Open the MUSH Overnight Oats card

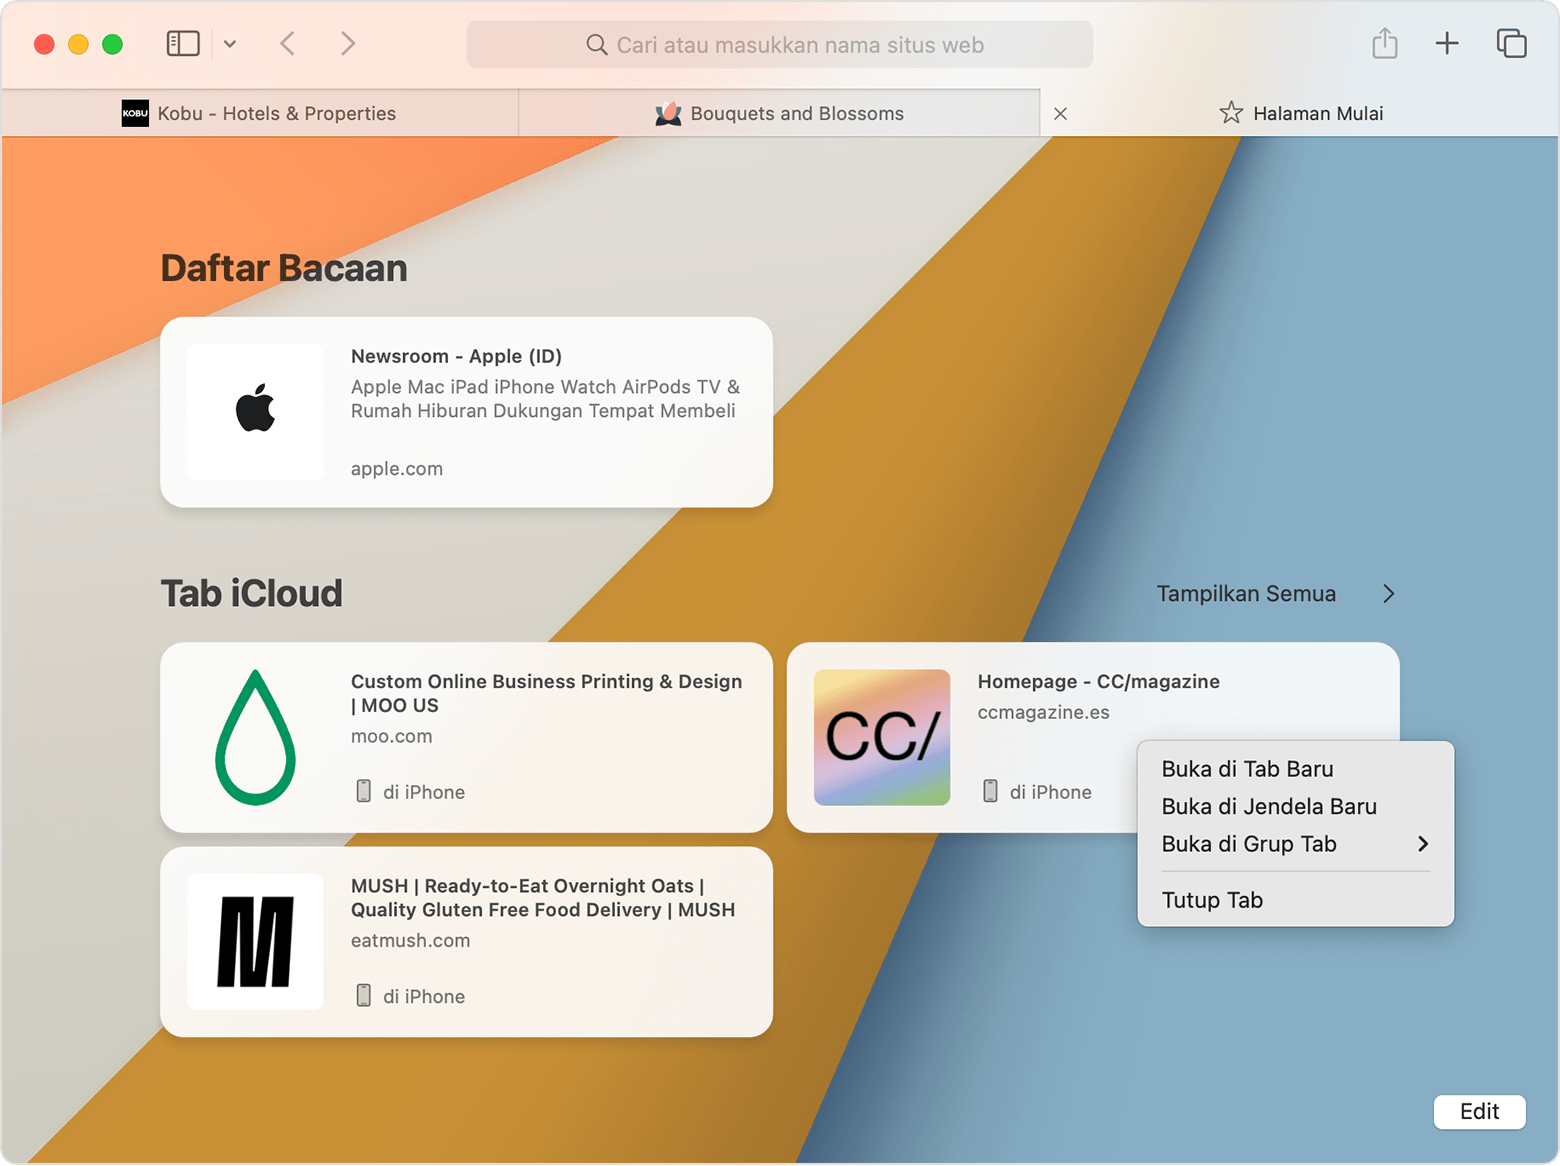[466, 942]
